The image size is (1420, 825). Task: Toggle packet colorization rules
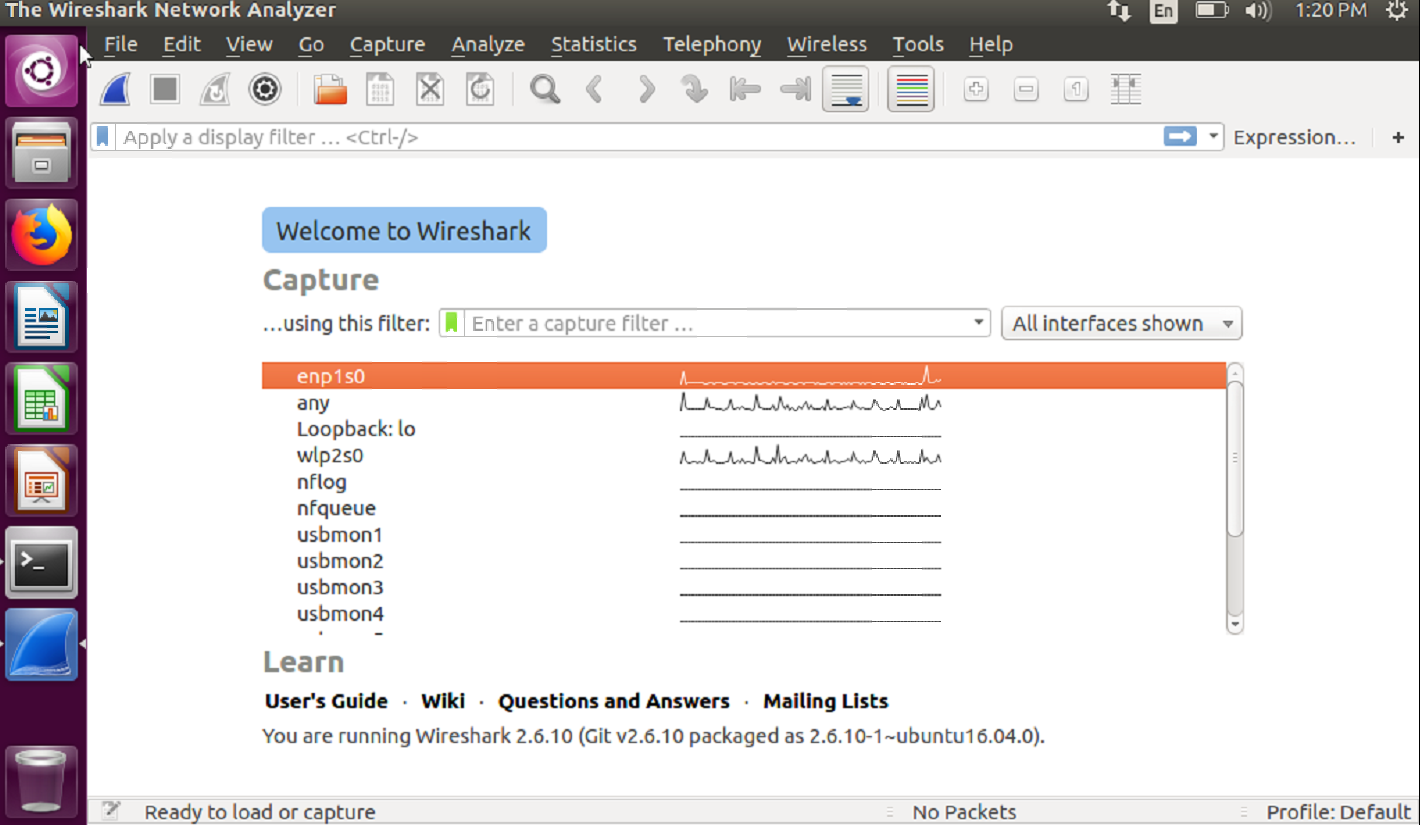[910, 90]
